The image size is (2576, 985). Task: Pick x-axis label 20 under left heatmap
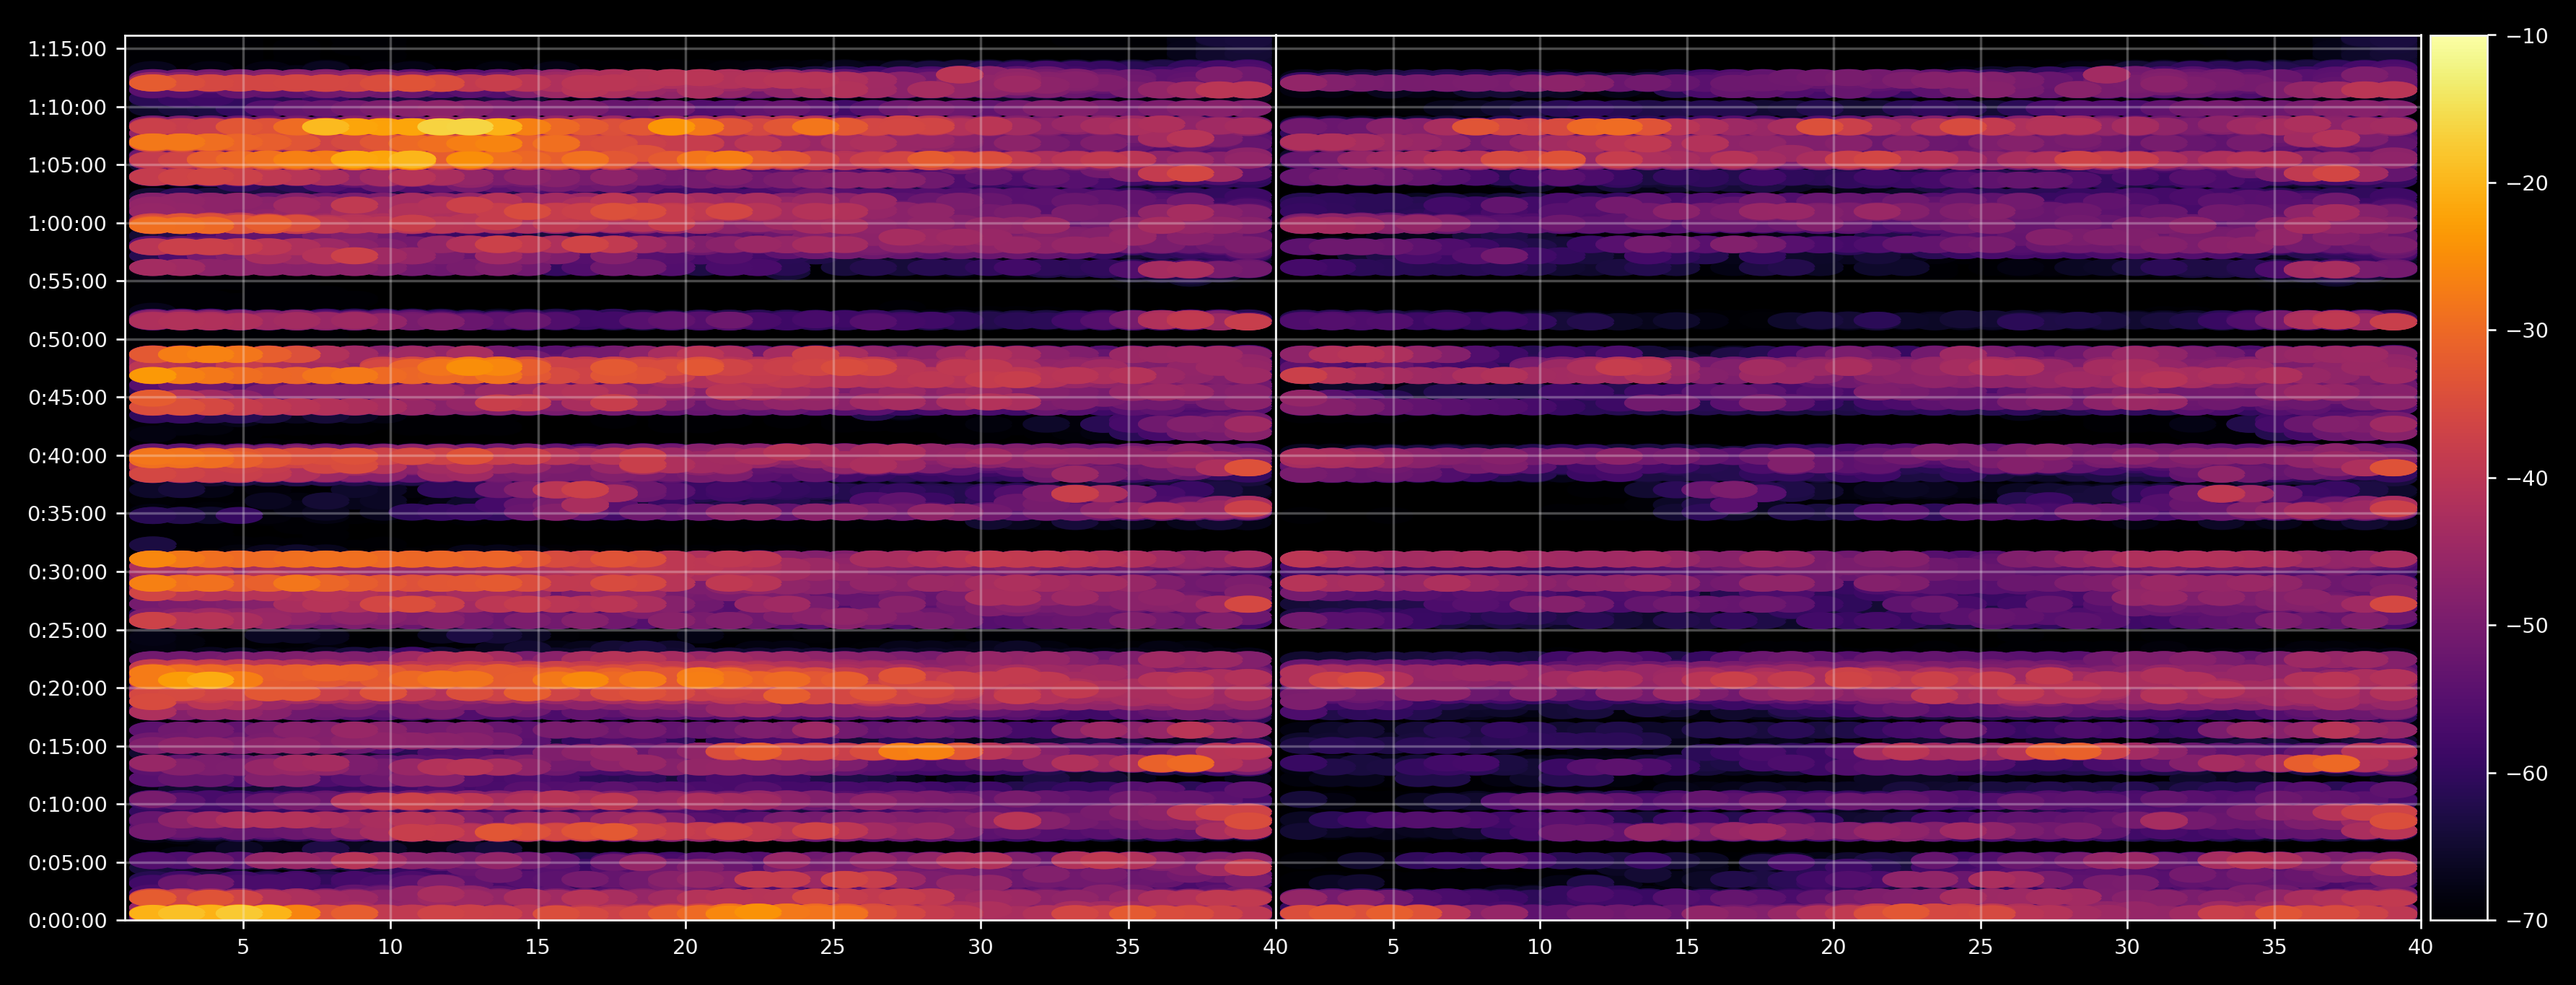point(685,946)
